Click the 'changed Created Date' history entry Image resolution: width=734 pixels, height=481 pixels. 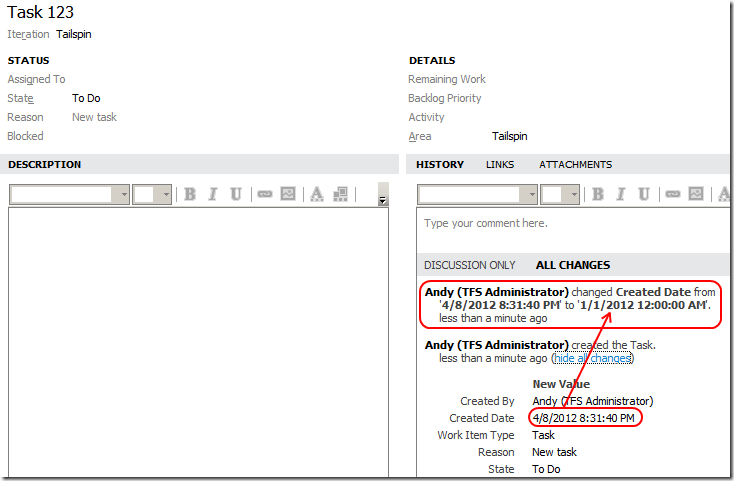(570, 305)
